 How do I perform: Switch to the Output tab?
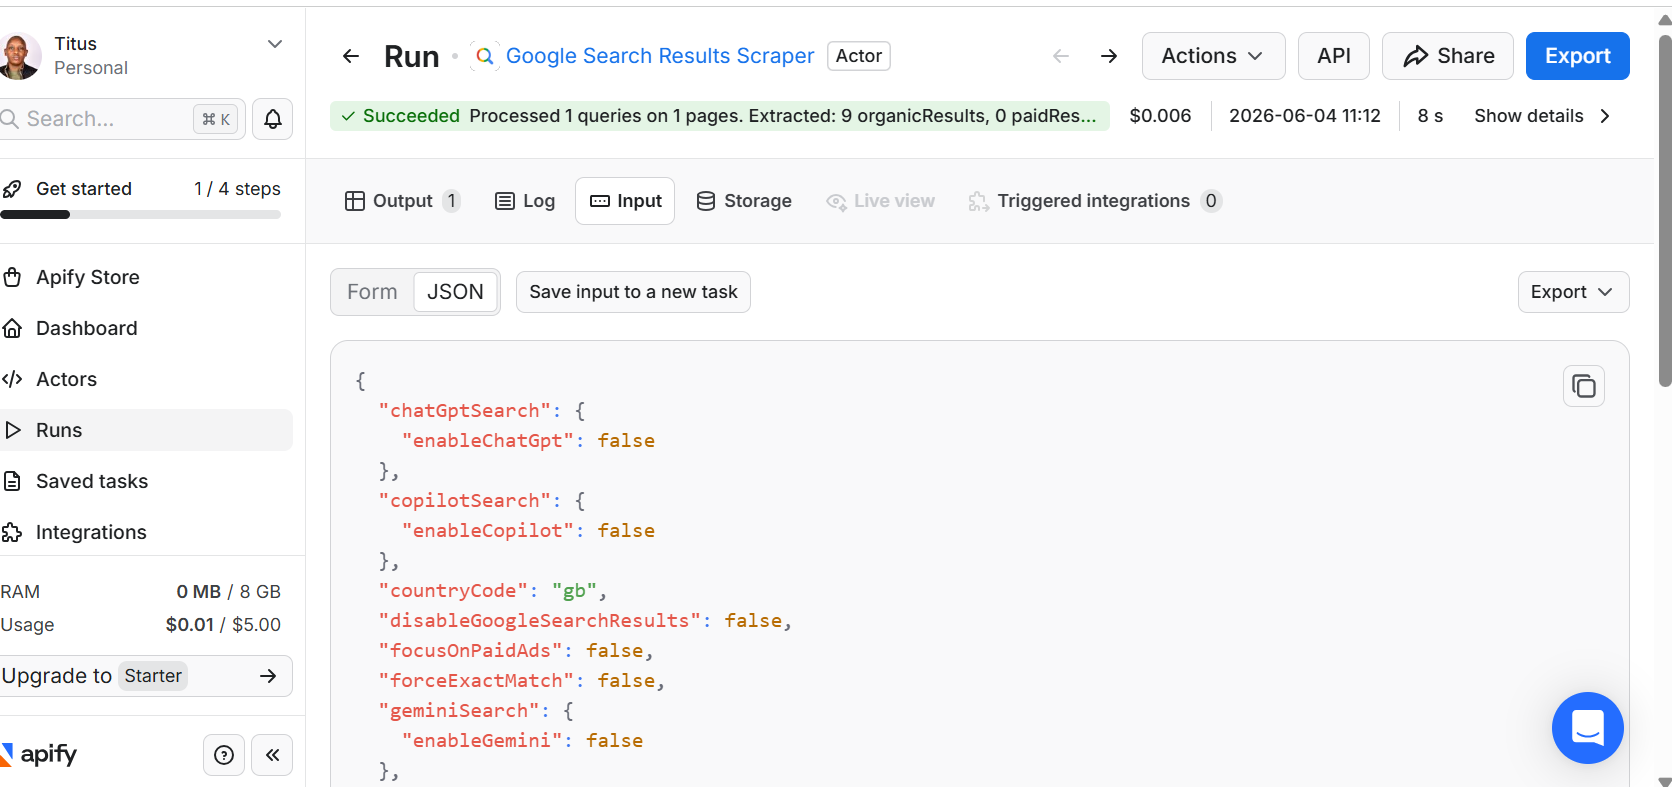click(x=402, y=201)
